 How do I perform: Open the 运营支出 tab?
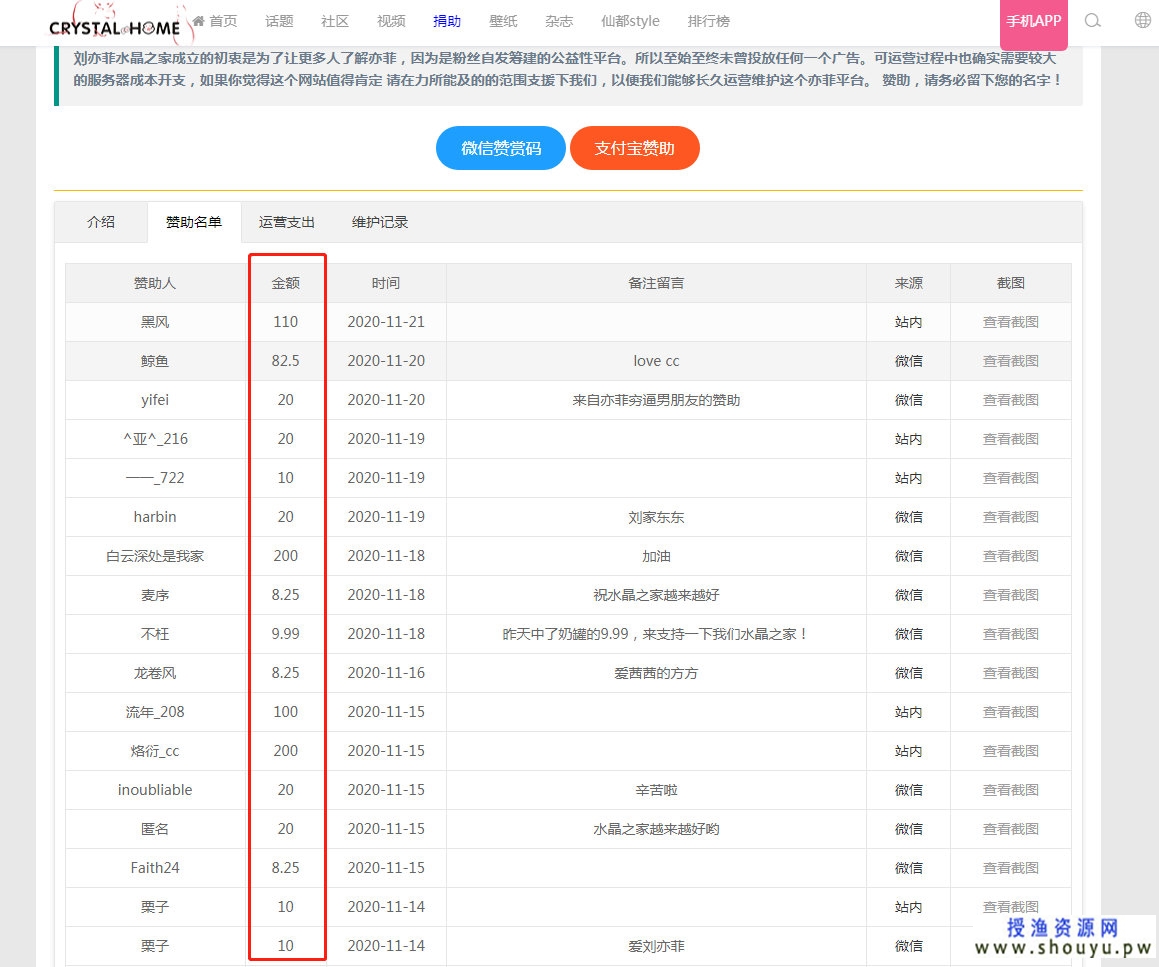pos(287,222)
